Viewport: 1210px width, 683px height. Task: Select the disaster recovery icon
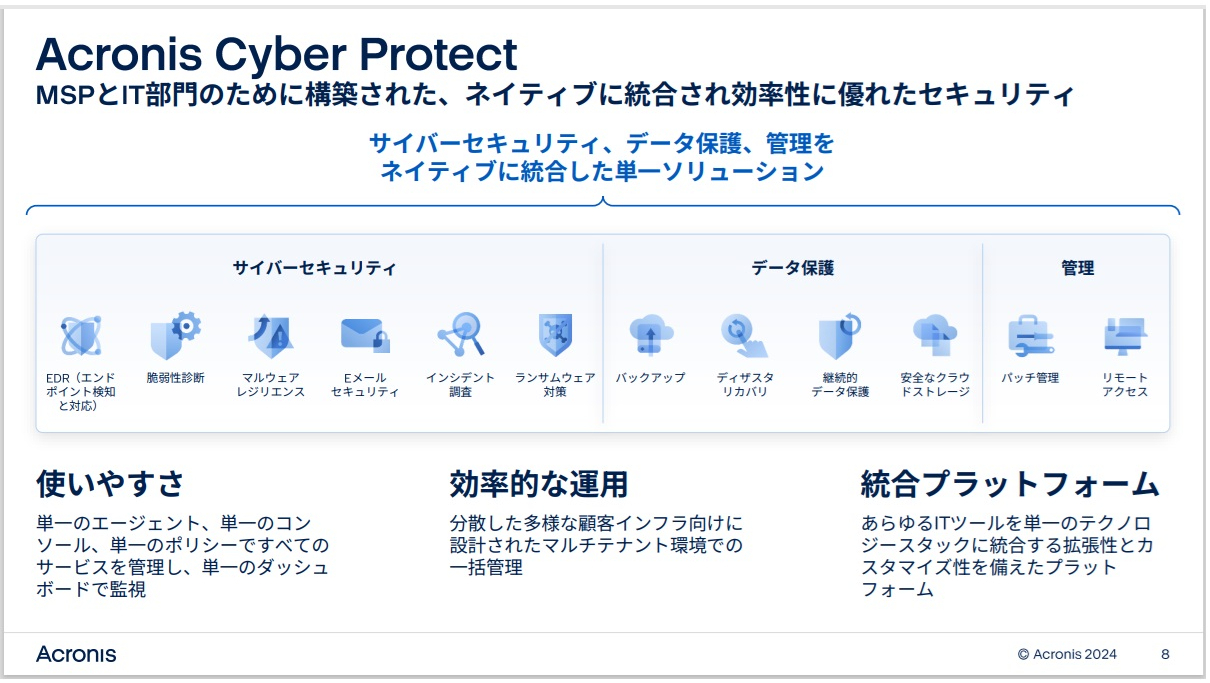pos(744,336)
